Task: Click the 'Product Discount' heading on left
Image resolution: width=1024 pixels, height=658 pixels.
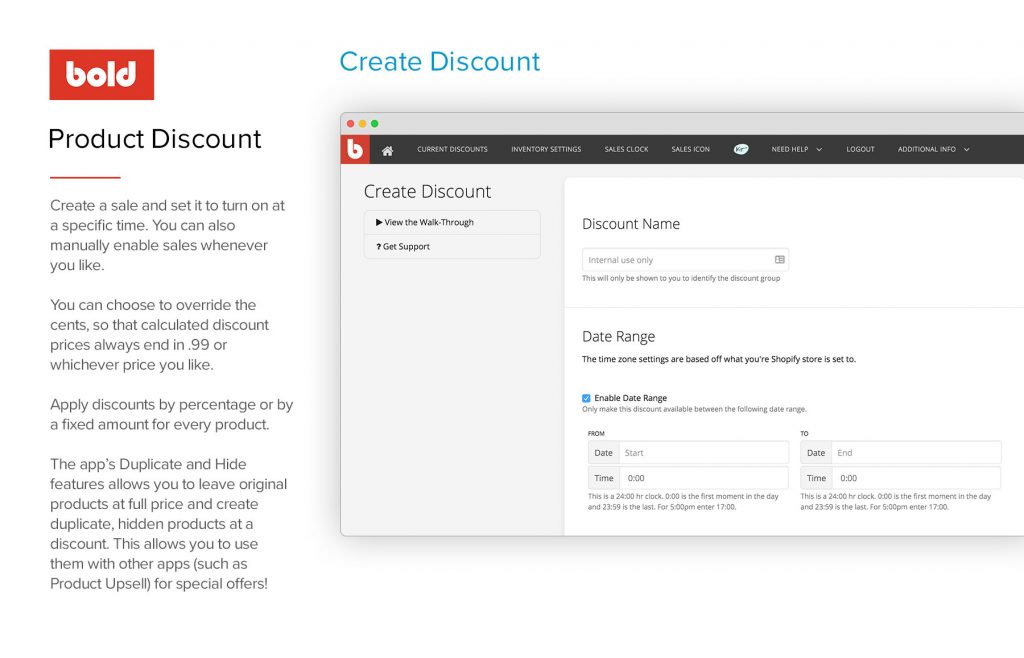Action: tap(155, 139)
